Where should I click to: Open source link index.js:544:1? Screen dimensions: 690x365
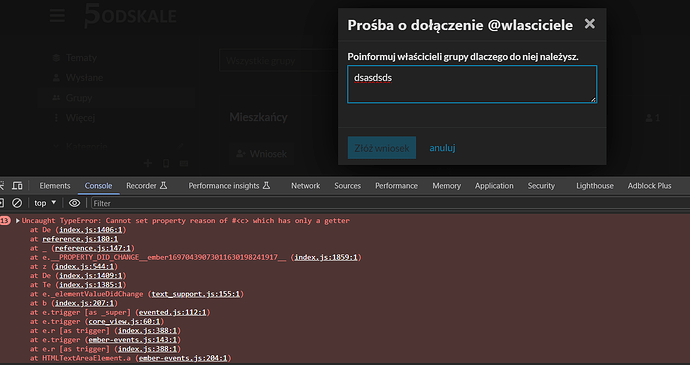tap(84, 267)
